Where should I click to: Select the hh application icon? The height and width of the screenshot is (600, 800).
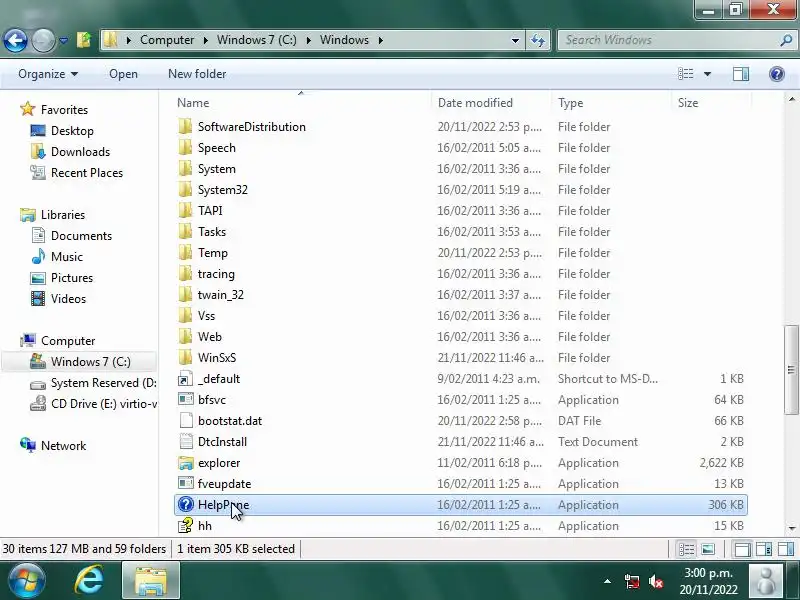click(x=185, y=526)
